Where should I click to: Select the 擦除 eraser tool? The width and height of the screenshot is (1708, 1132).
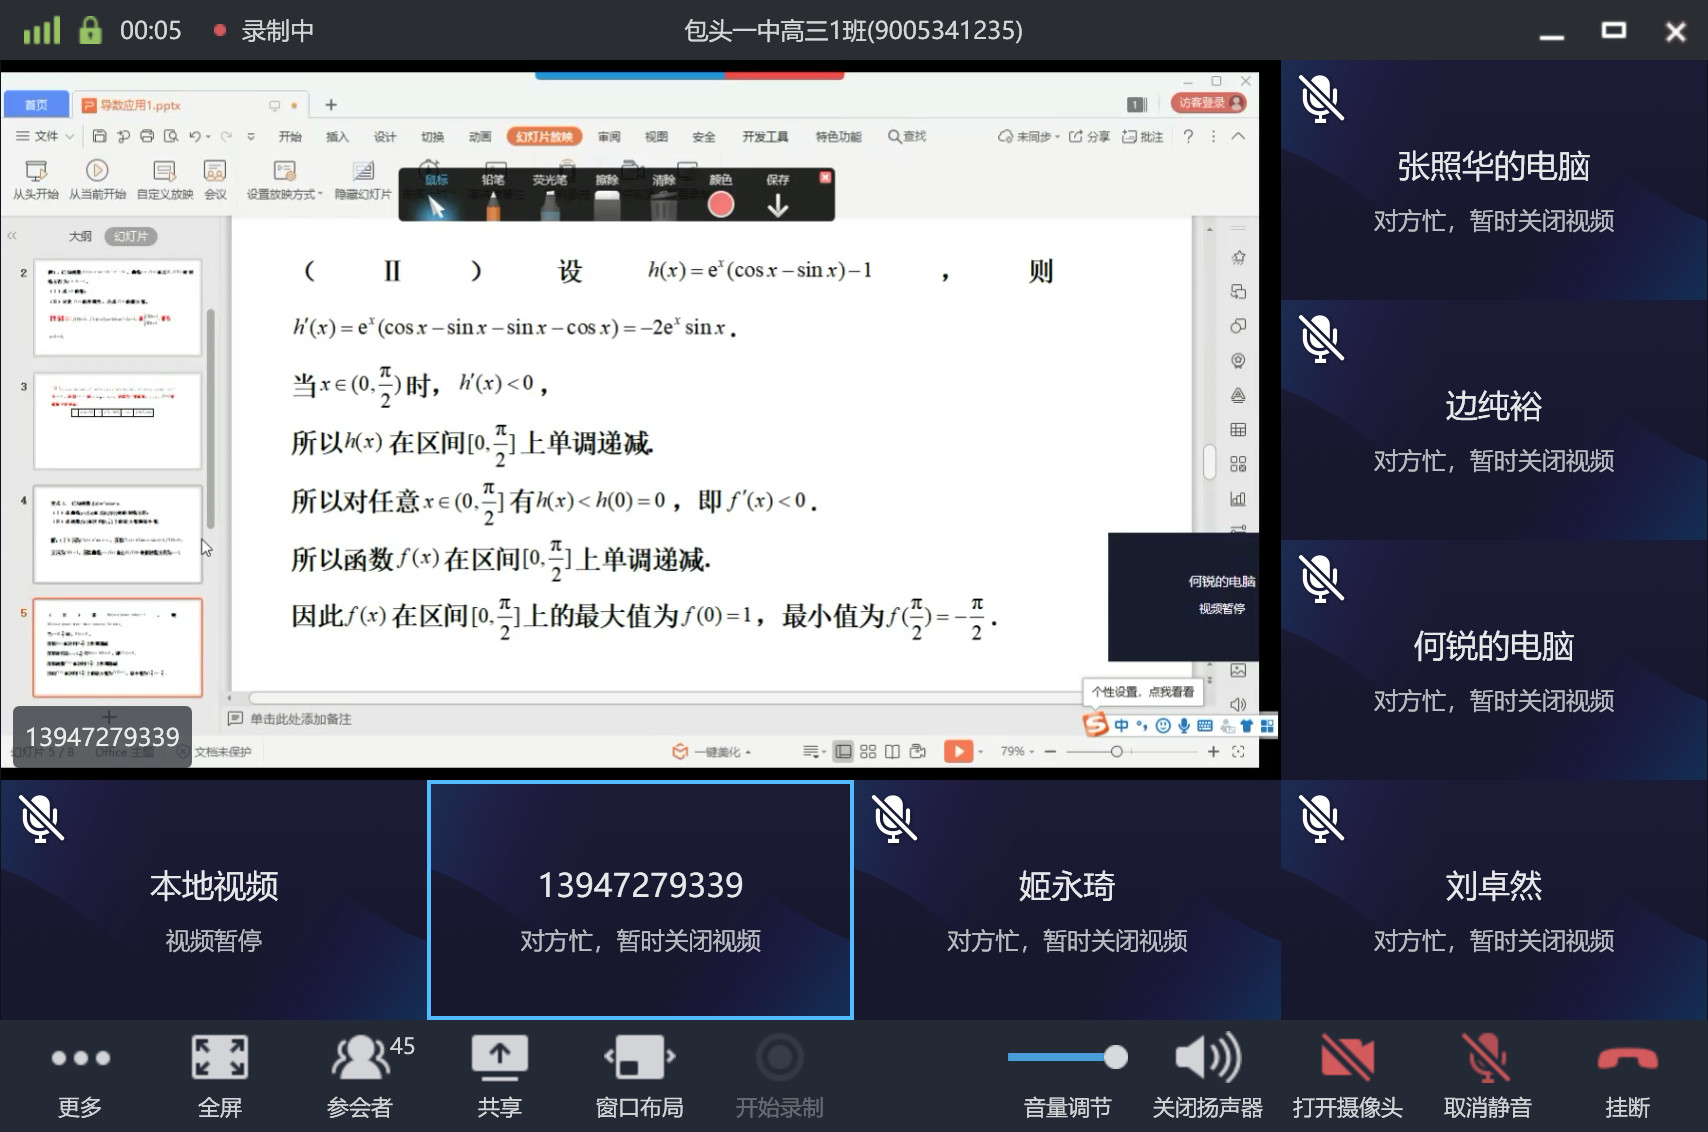coord(607,196)
